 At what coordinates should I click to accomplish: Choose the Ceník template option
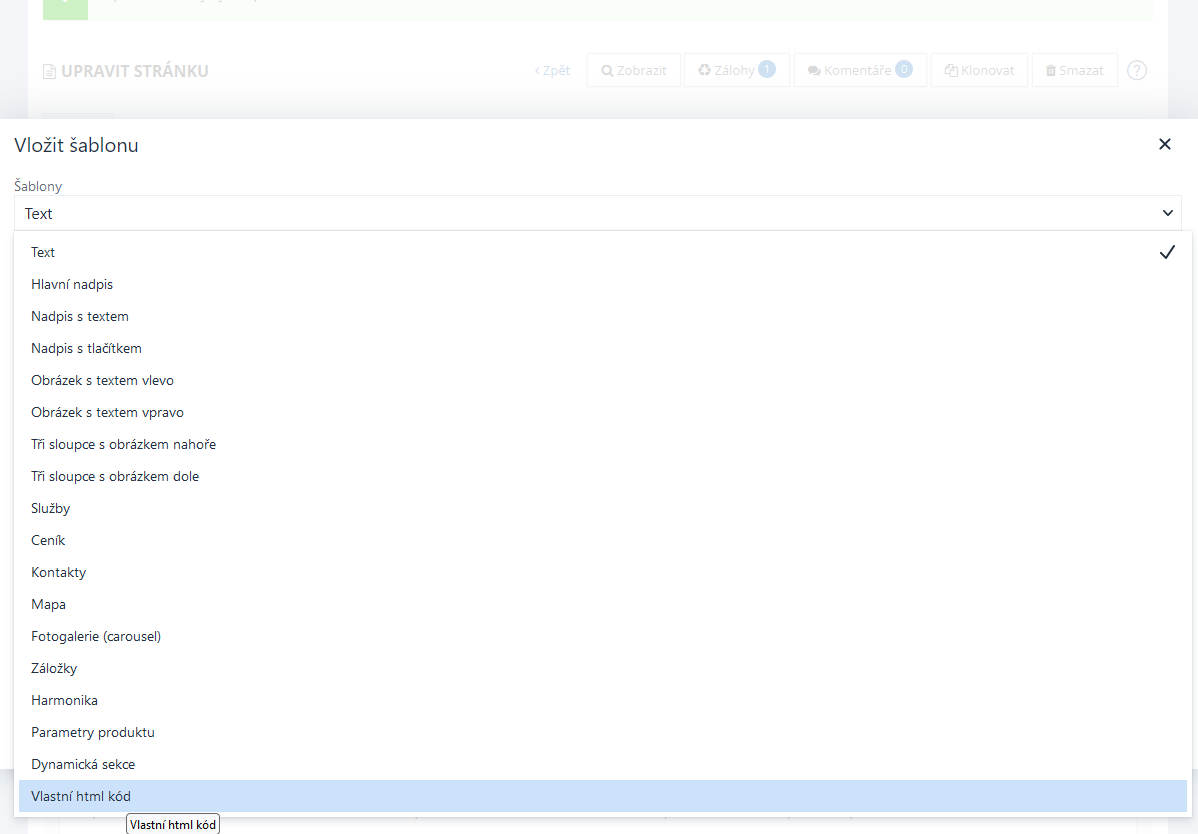pyautogui.click(x=48, y=540)
